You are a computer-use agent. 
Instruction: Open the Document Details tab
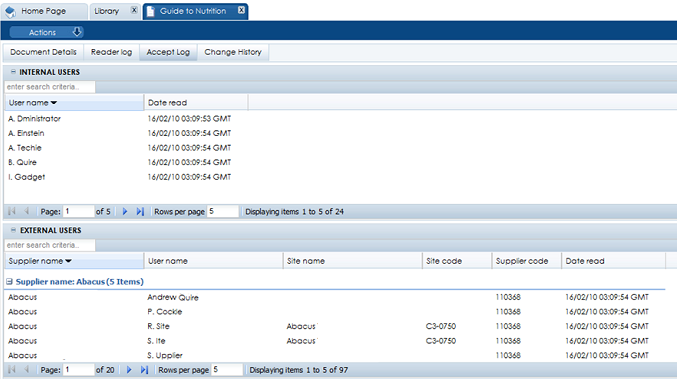click(x=43, y=52)
